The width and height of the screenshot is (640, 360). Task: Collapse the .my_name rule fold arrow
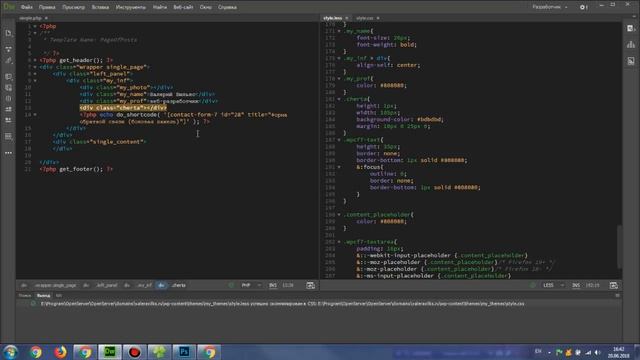(x=339, y=31)
